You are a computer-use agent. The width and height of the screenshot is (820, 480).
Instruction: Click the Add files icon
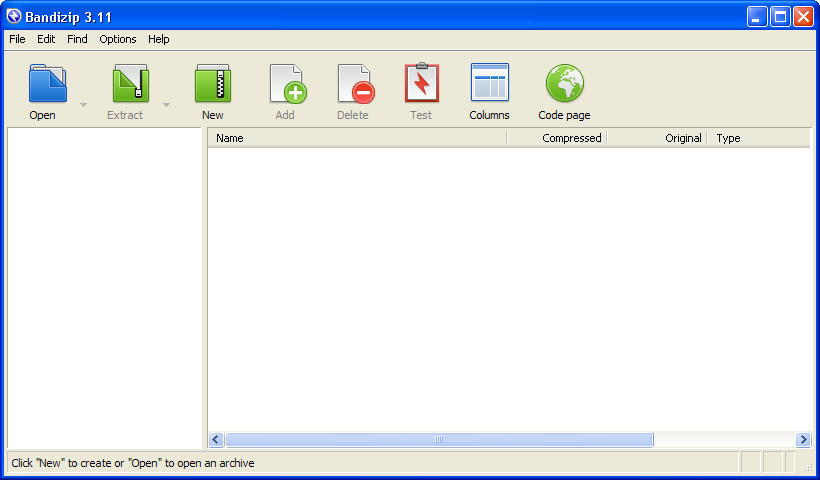(288, 83)
